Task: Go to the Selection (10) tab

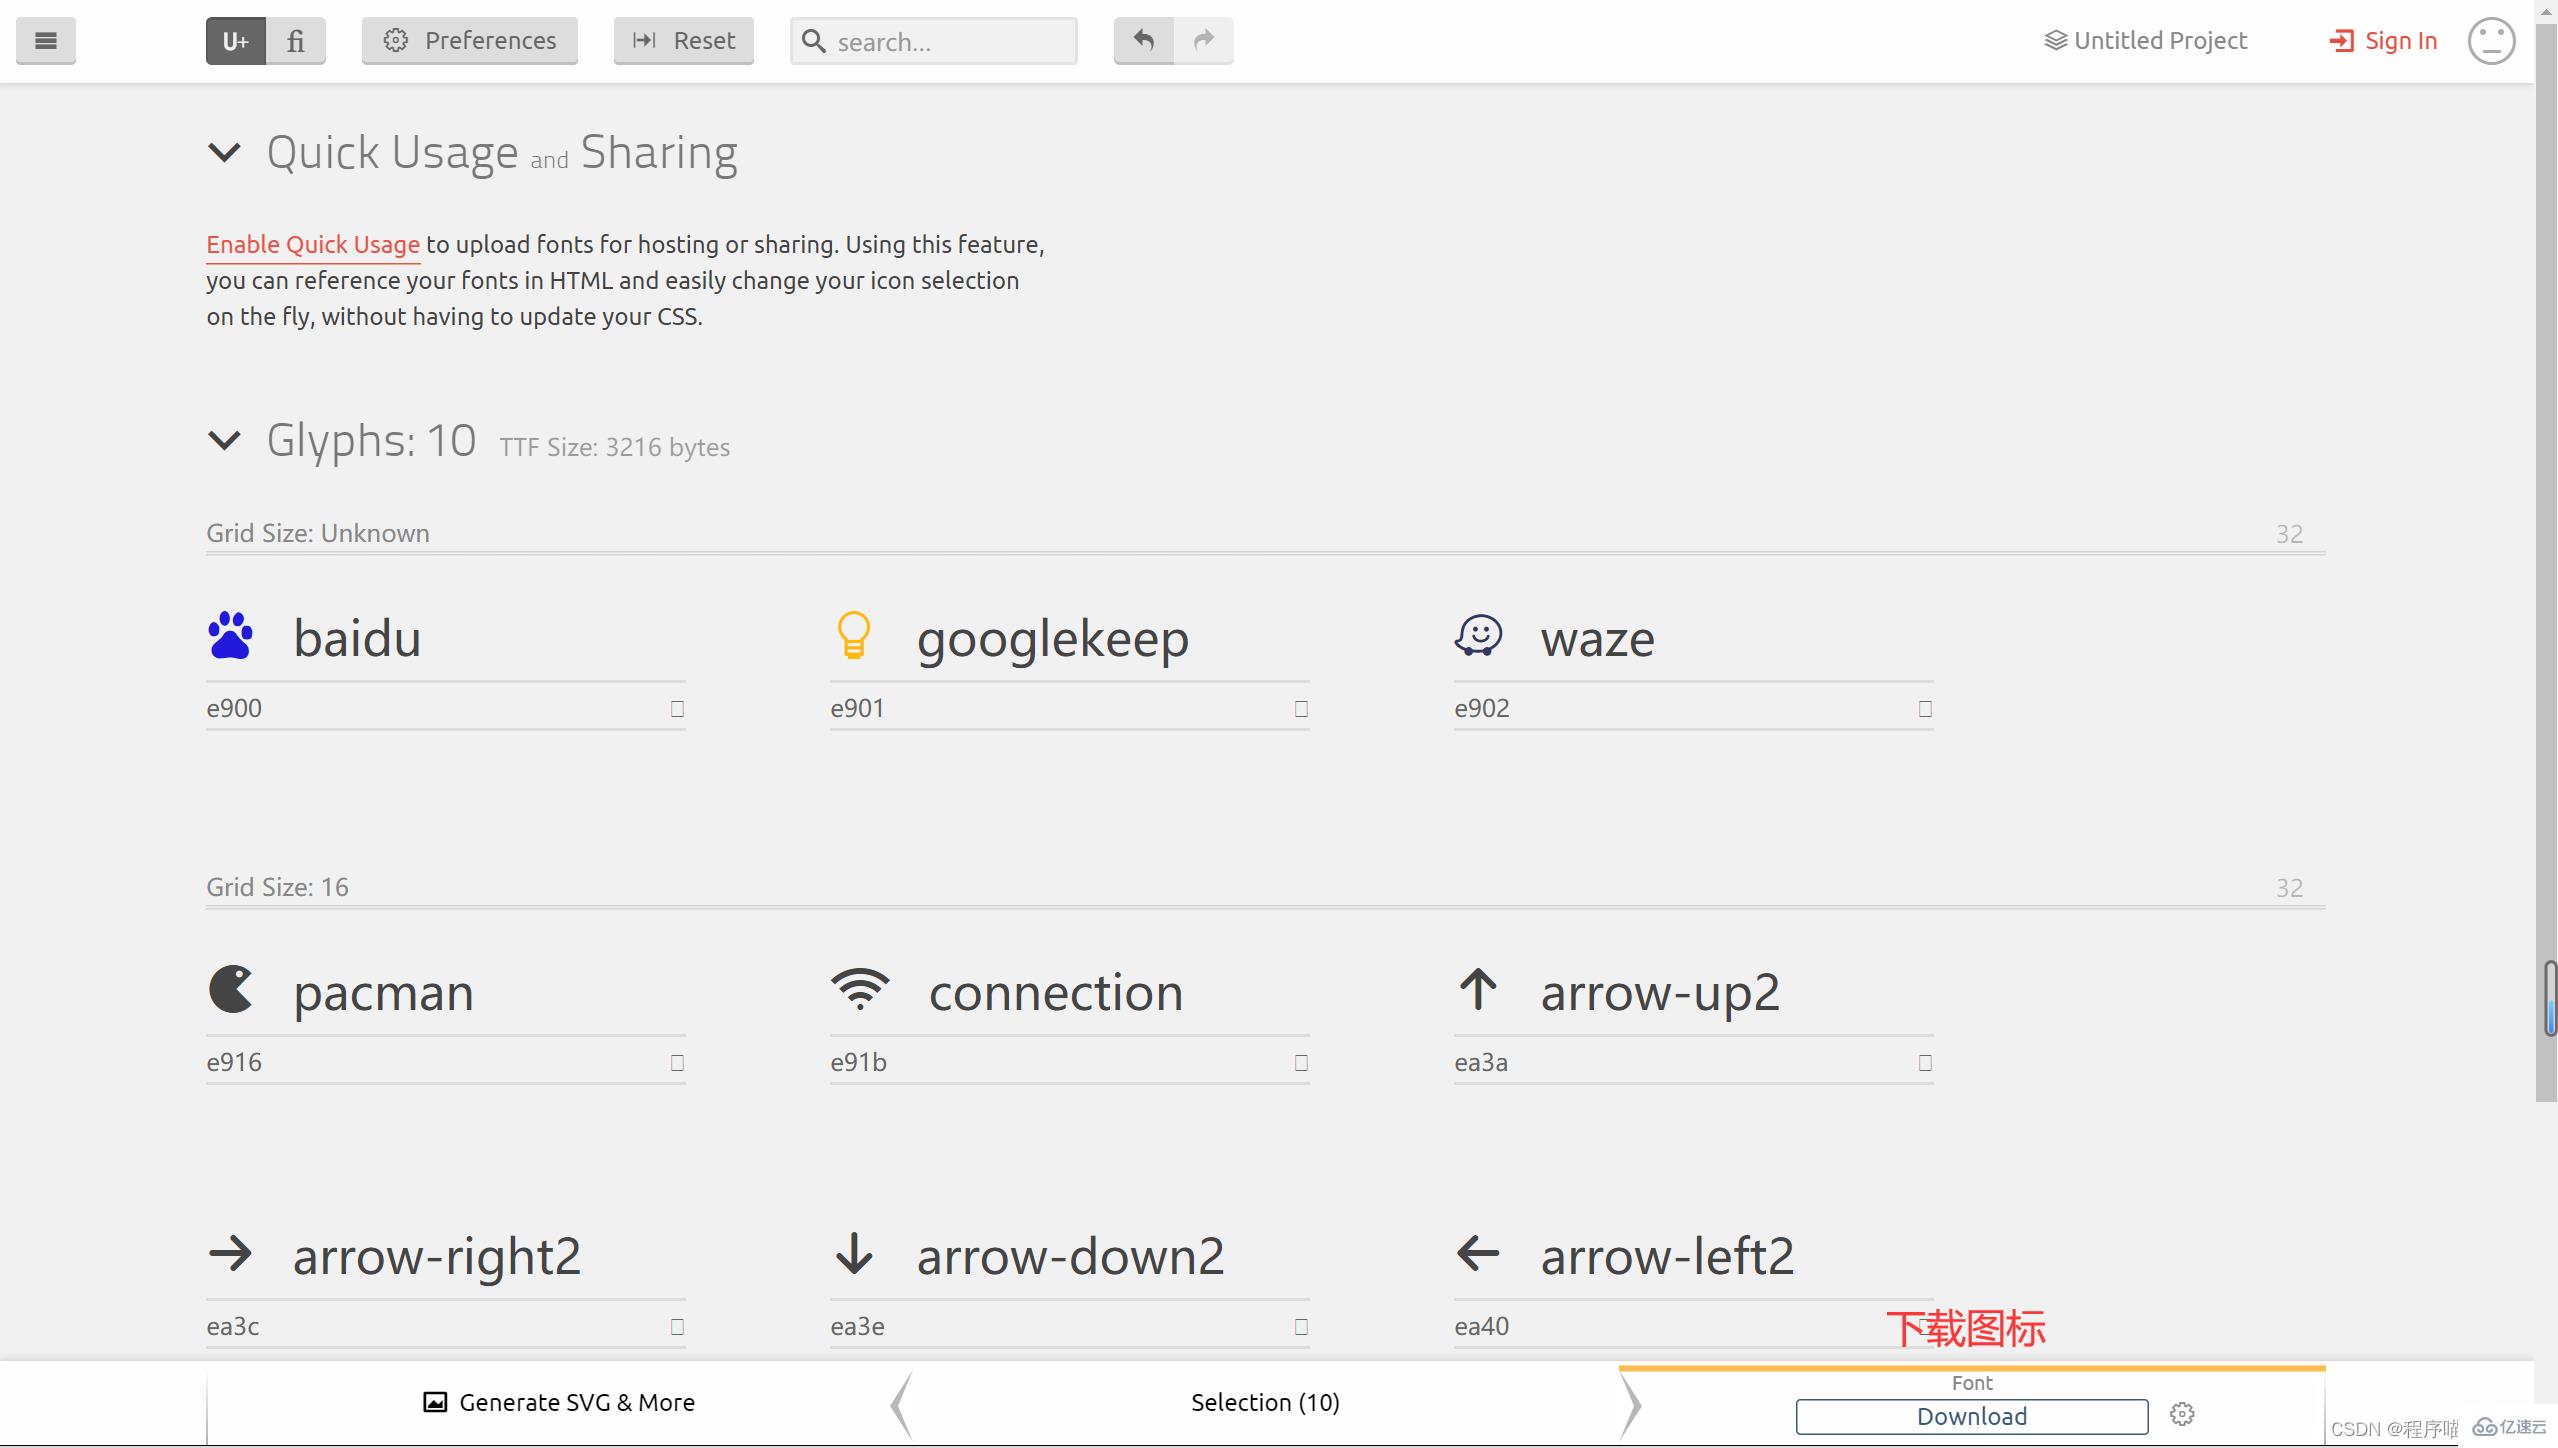Action: click(x=1265, y=1403)
